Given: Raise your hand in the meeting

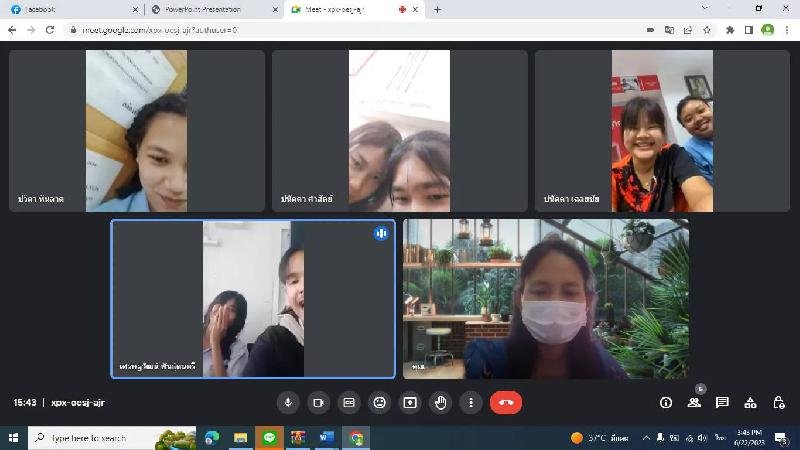Looking at the screenshot, I should pos(440,402).
